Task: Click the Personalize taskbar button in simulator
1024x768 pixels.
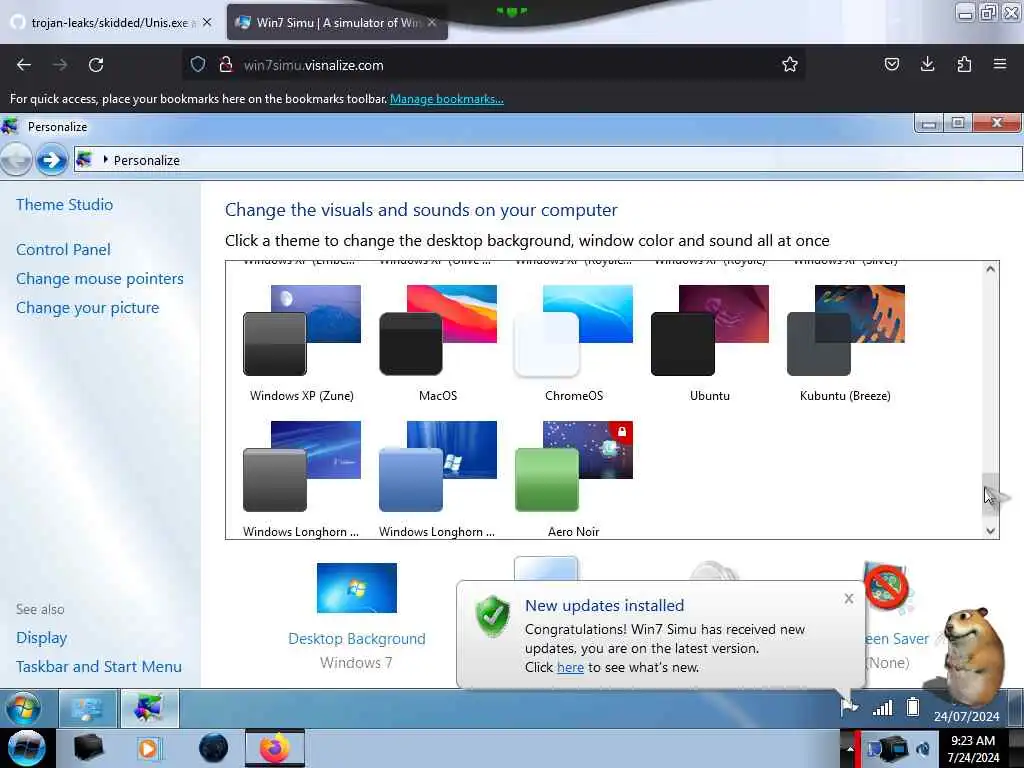Action: (149, 708)
